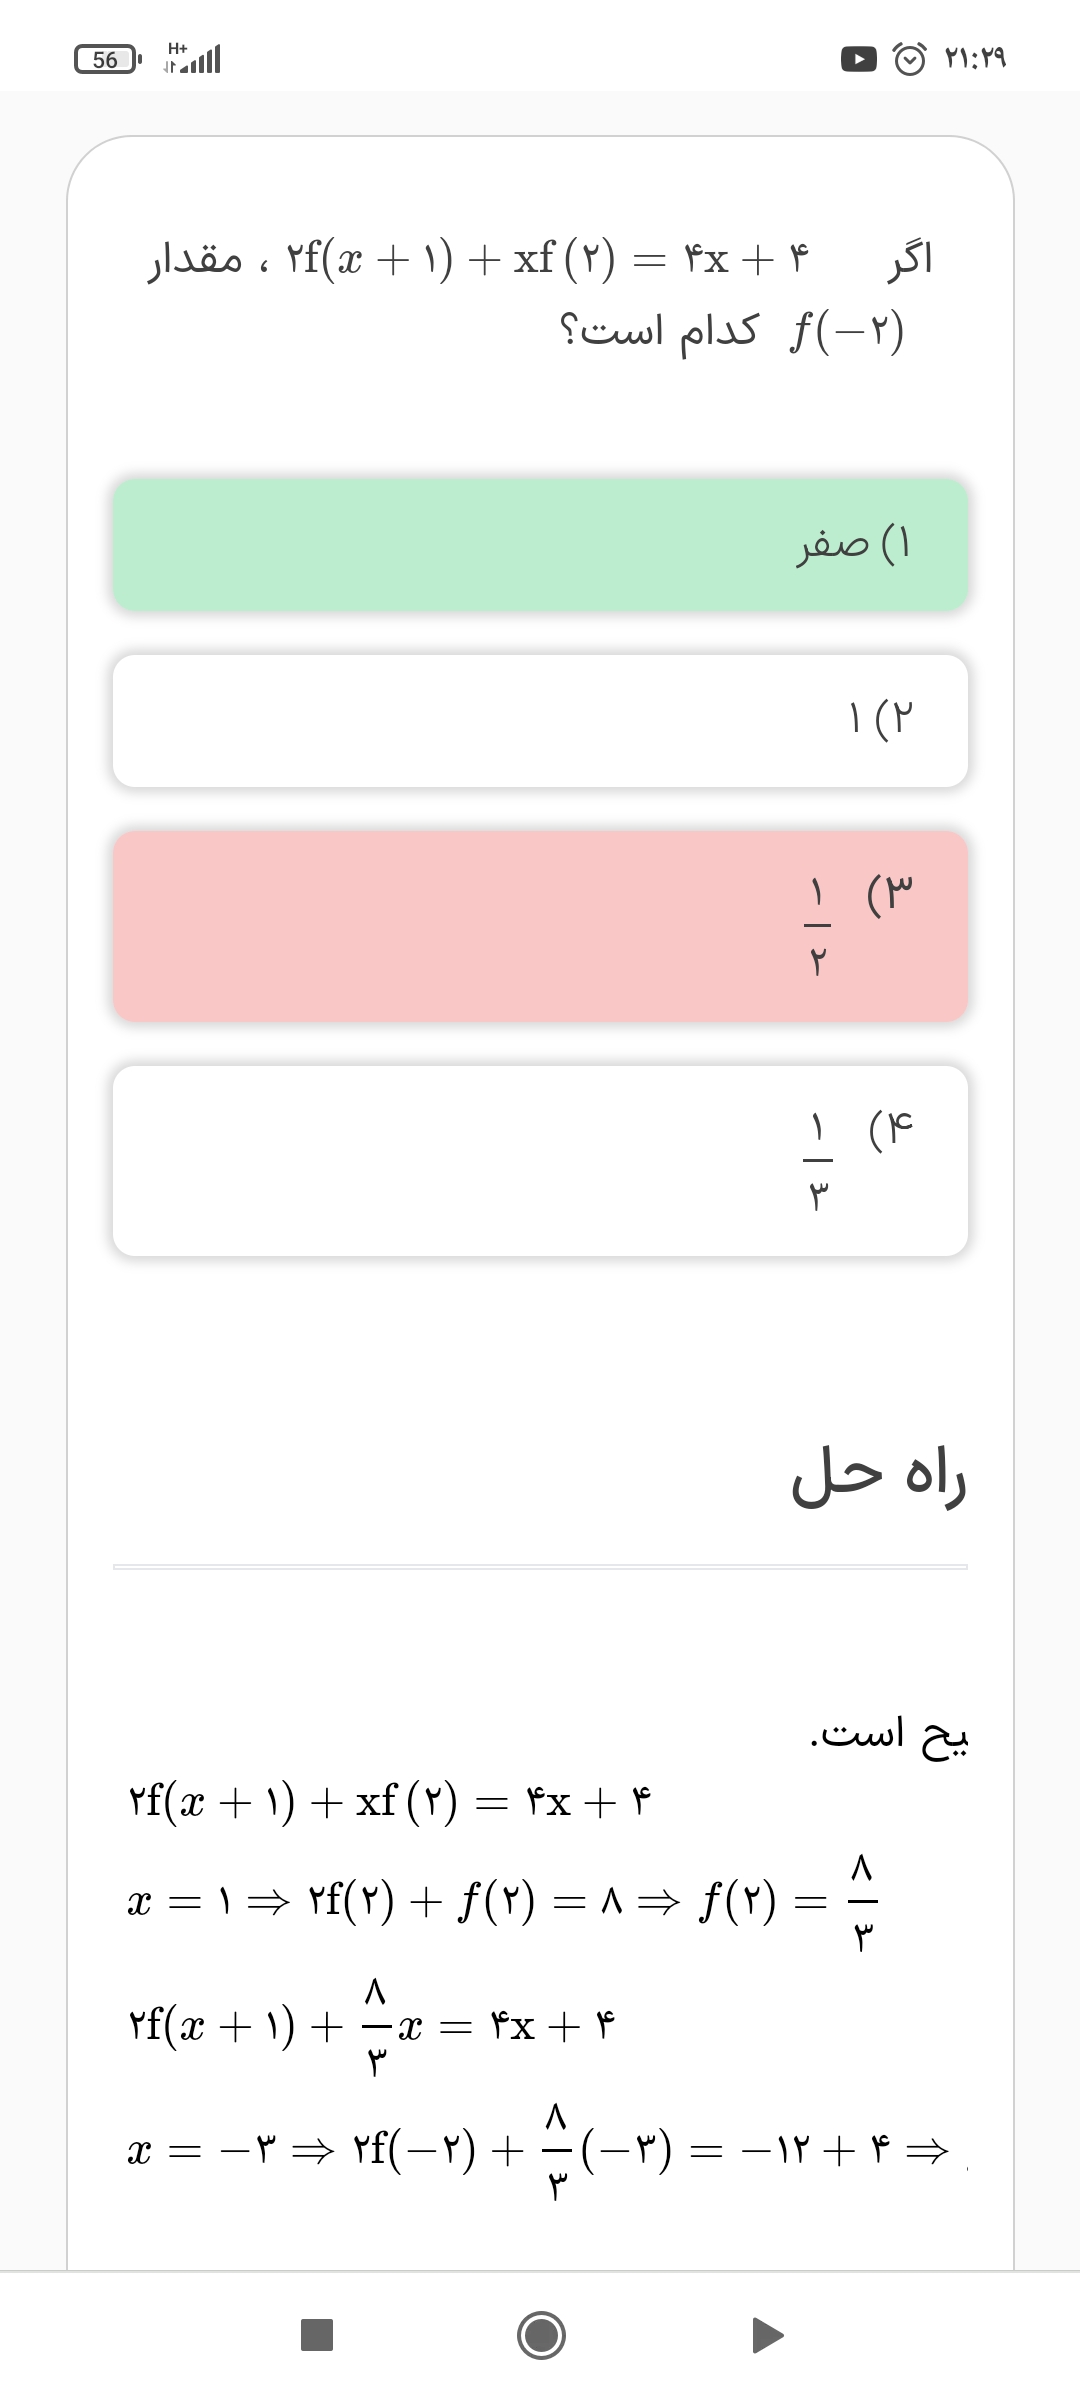Select answer option 1 "صفر"
Screen dimensions: 1080x2400
(540, 545)
